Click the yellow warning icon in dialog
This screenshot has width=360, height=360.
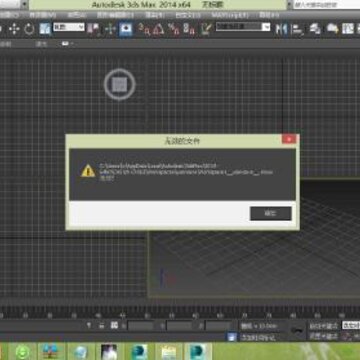(88, 171)
